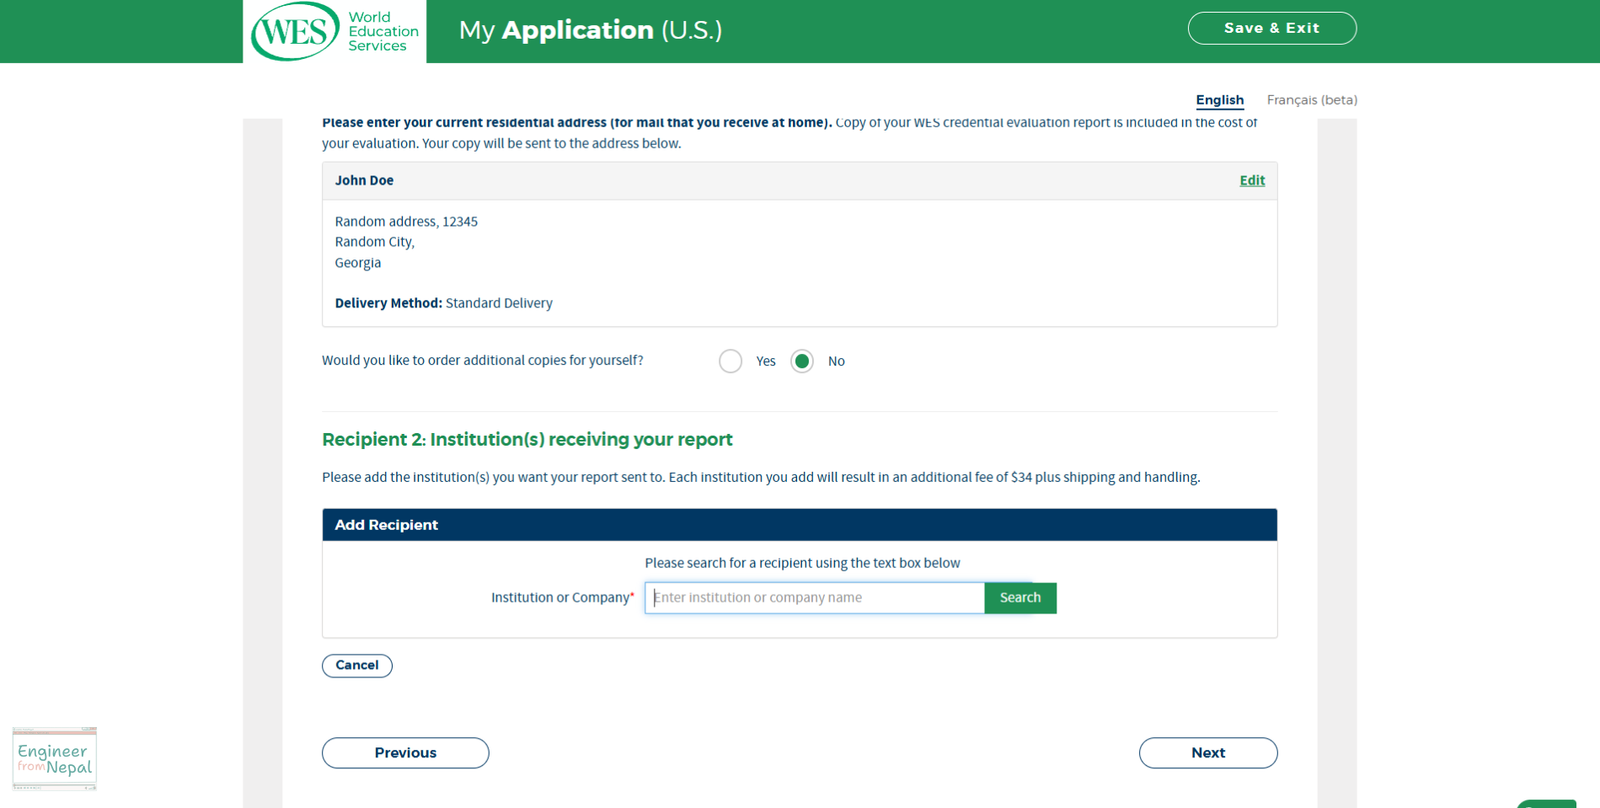The width and height of the screenshot is (1600, 808).
Task: Click the Add Recipient header bar
Action: (x=799, y=525)
